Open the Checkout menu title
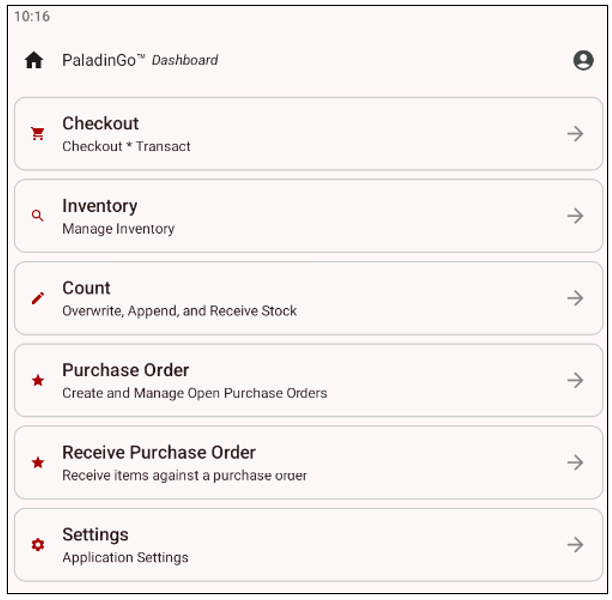The height and width of the screenshot is (600, 612). tap(100, 124)
